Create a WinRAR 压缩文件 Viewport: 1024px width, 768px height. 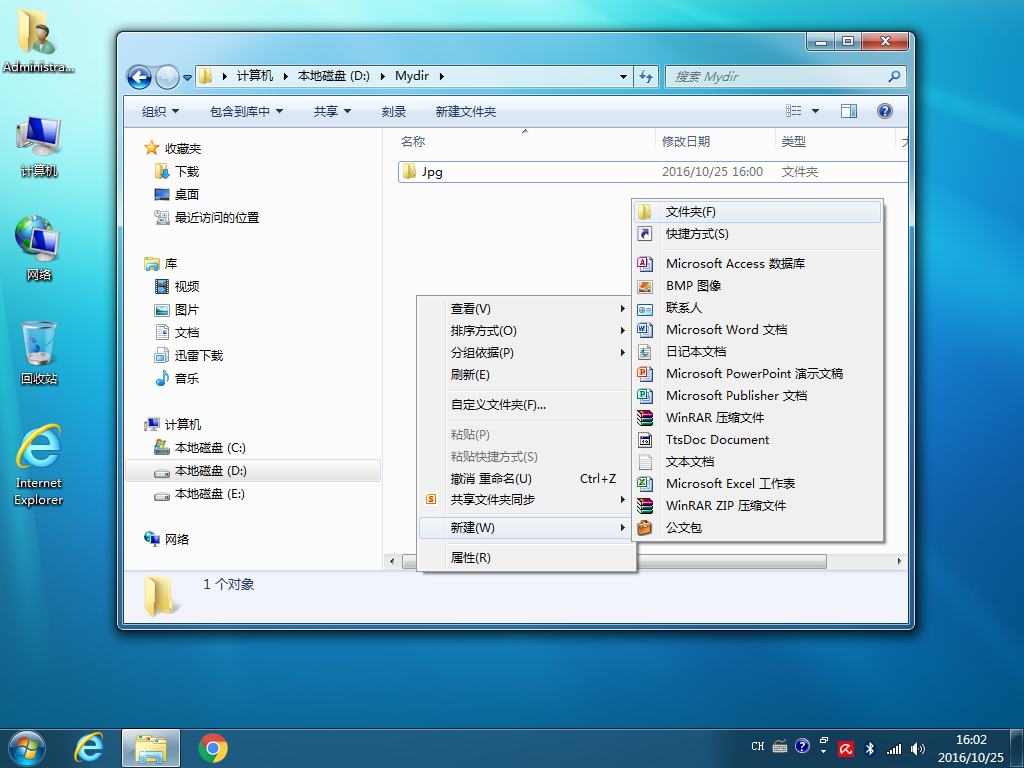pos(758,417)
